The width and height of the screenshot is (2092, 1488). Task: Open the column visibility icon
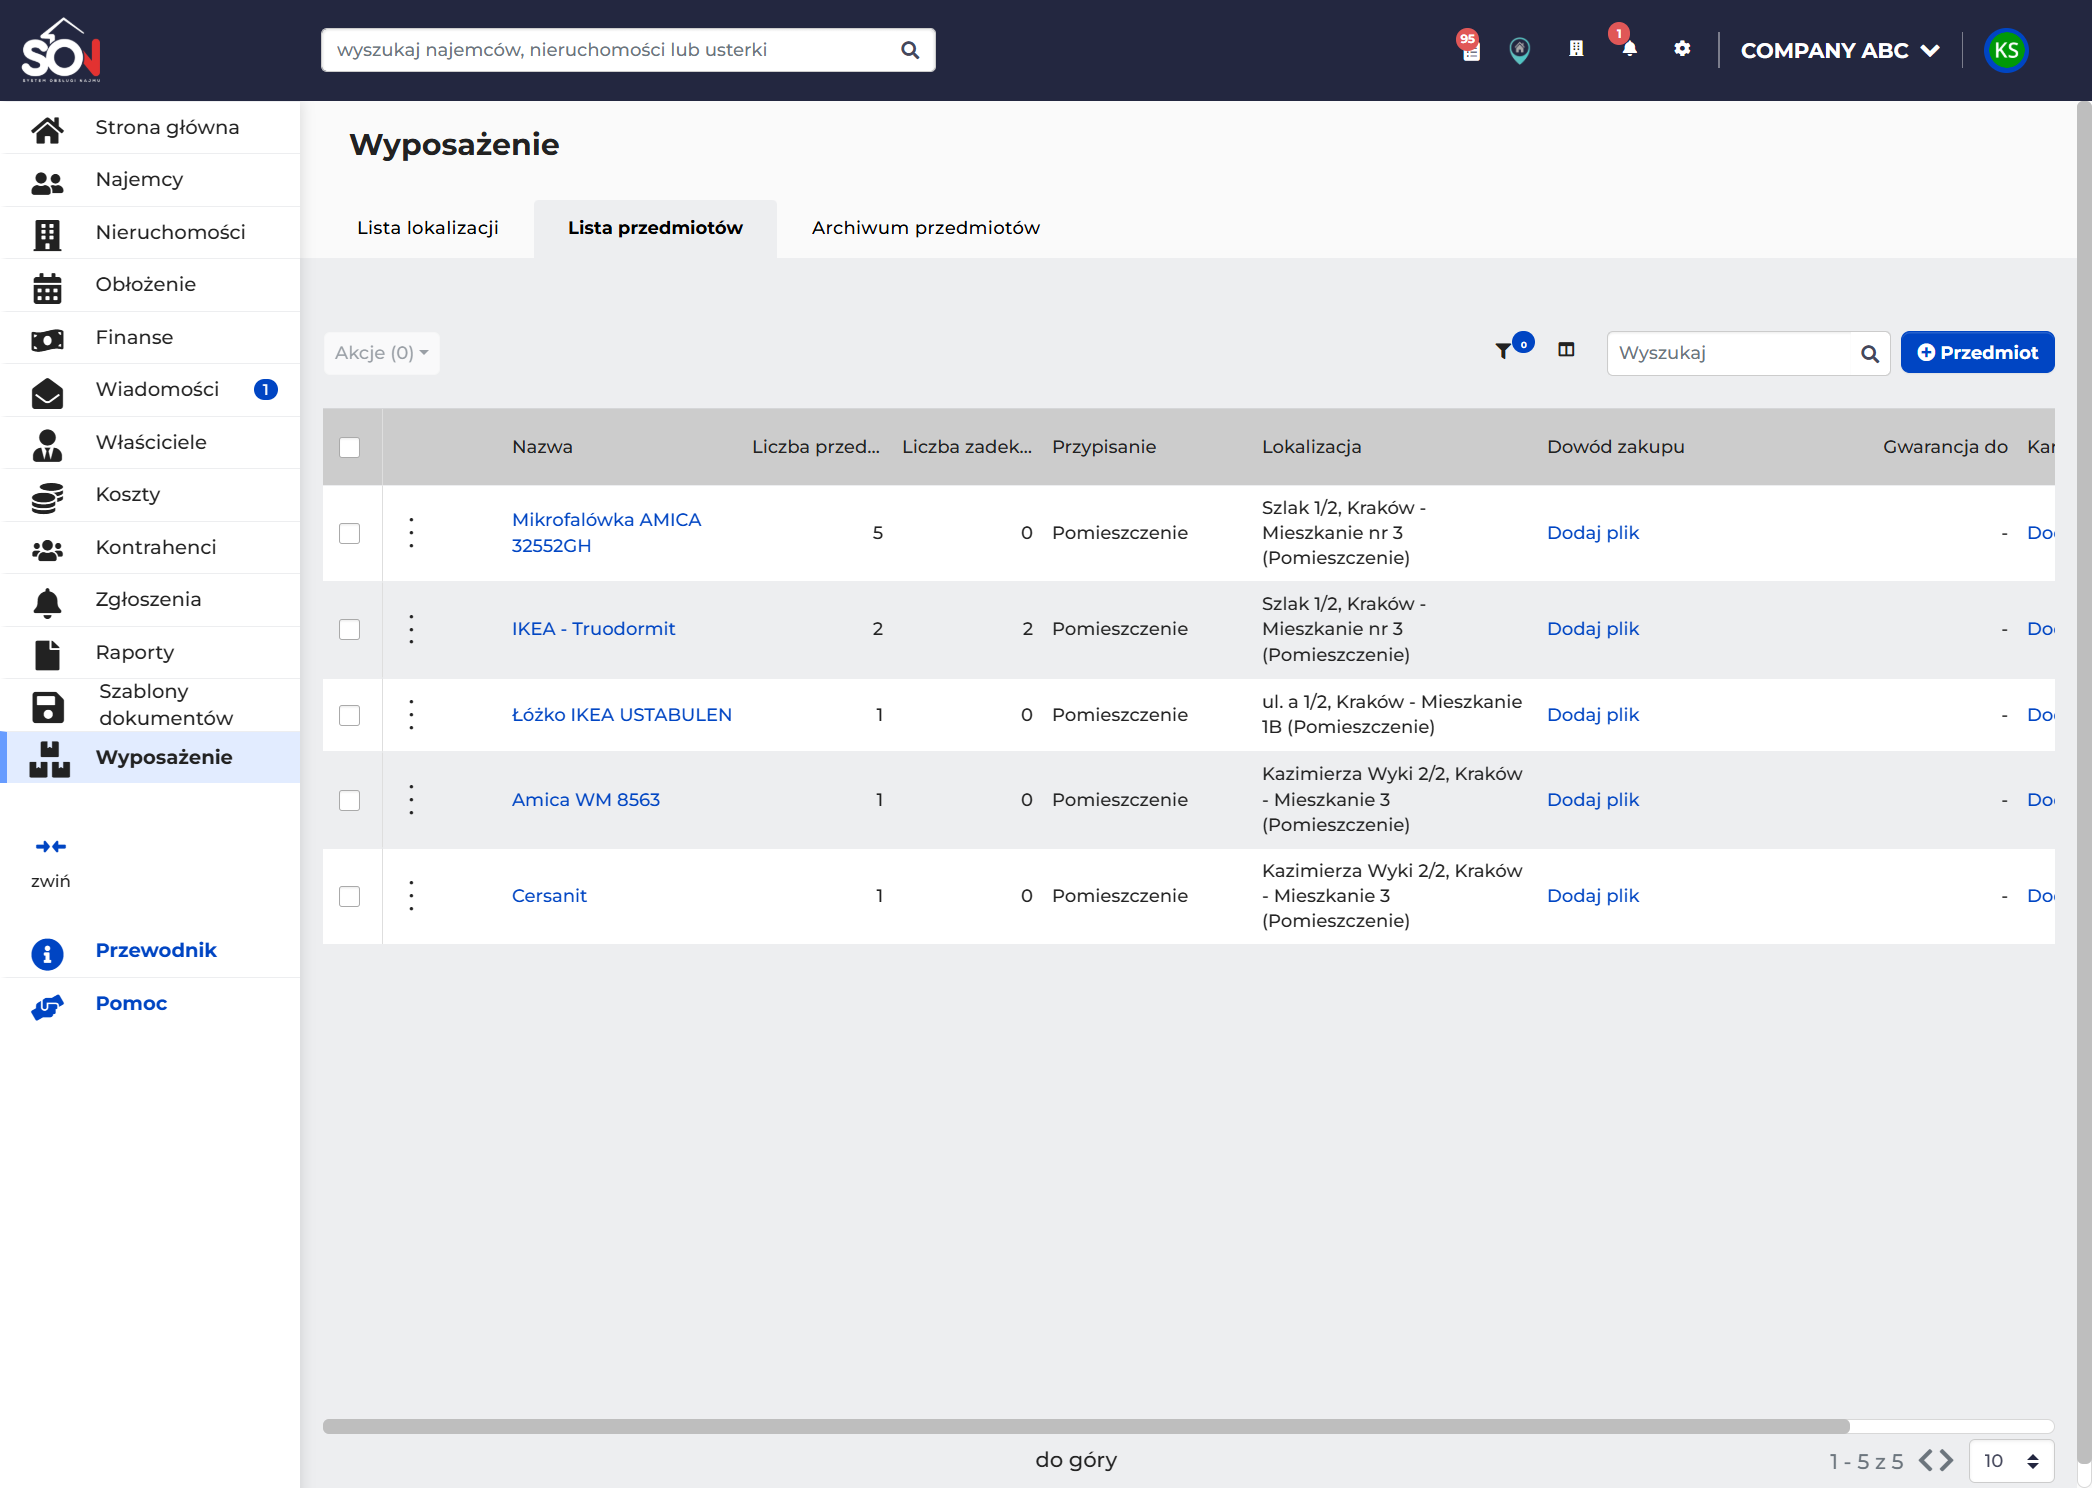(x=1566, y=350)
